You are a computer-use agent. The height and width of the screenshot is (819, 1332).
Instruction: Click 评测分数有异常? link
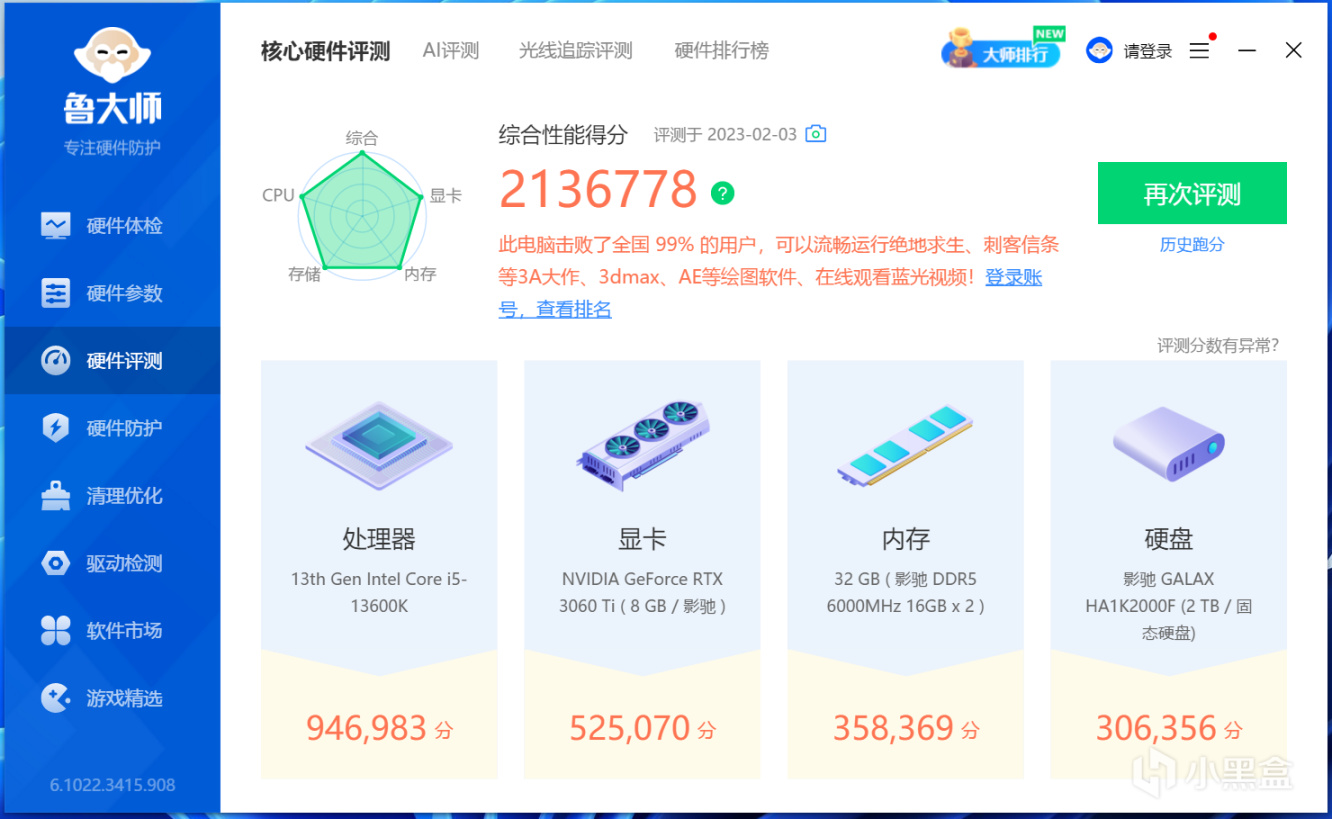(1218, 346)
